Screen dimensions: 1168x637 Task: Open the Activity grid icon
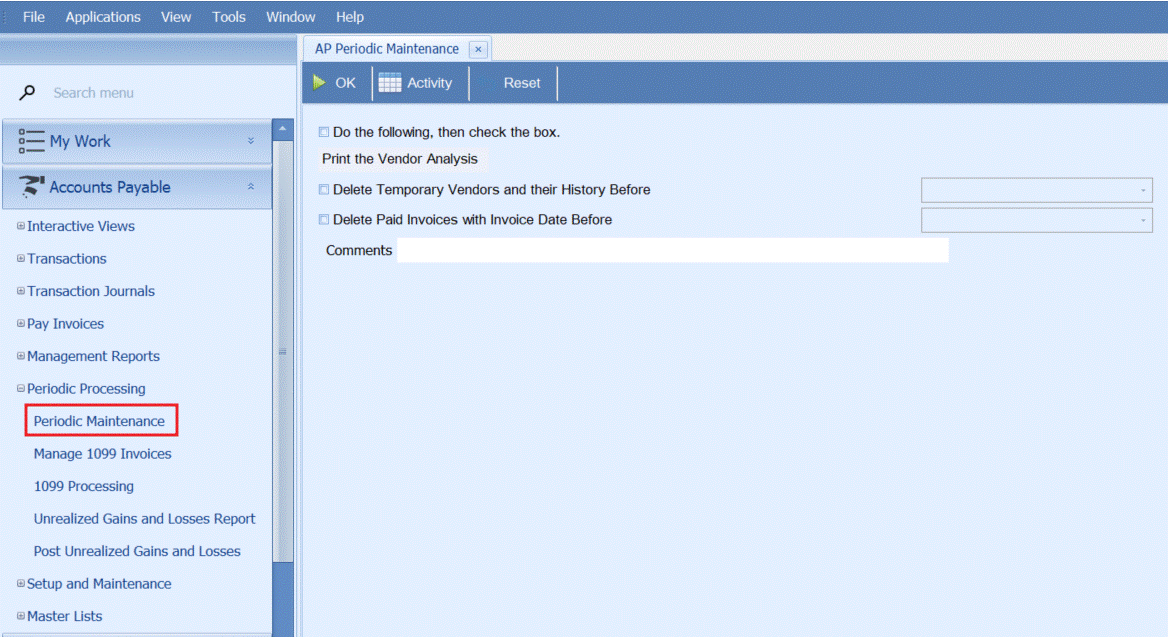(x=390, y=83)
